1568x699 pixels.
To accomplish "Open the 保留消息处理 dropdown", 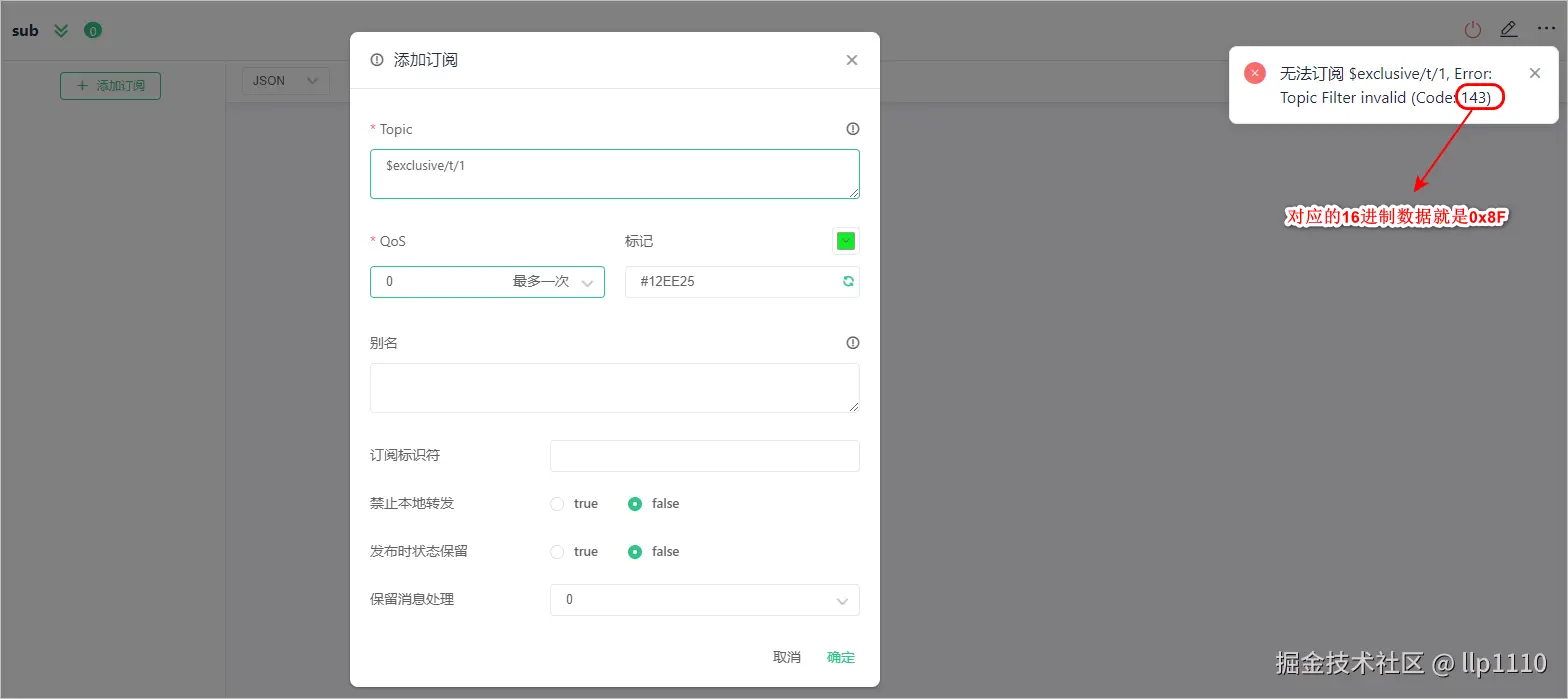I will tap(705, 600).
